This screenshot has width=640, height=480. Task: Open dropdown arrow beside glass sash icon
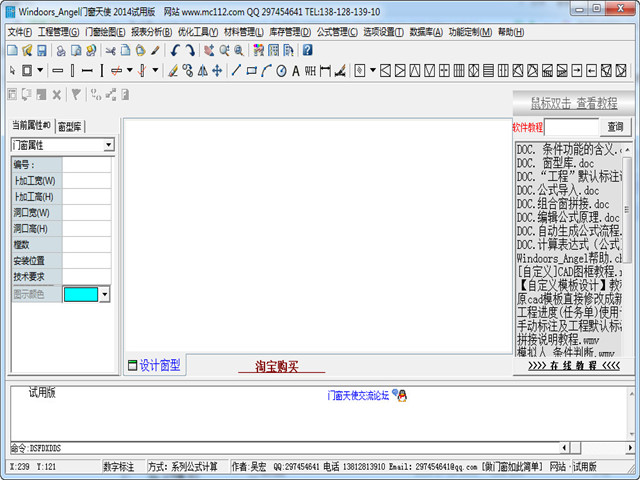coord(373,70)
